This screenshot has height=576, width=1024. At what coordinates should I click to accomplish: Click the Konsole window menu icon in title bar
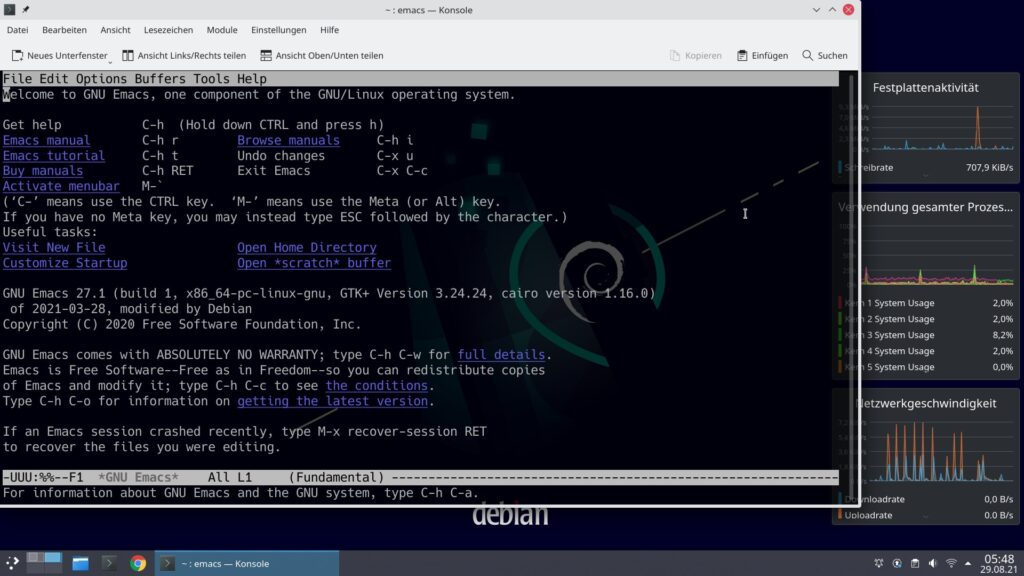(9, 10)
